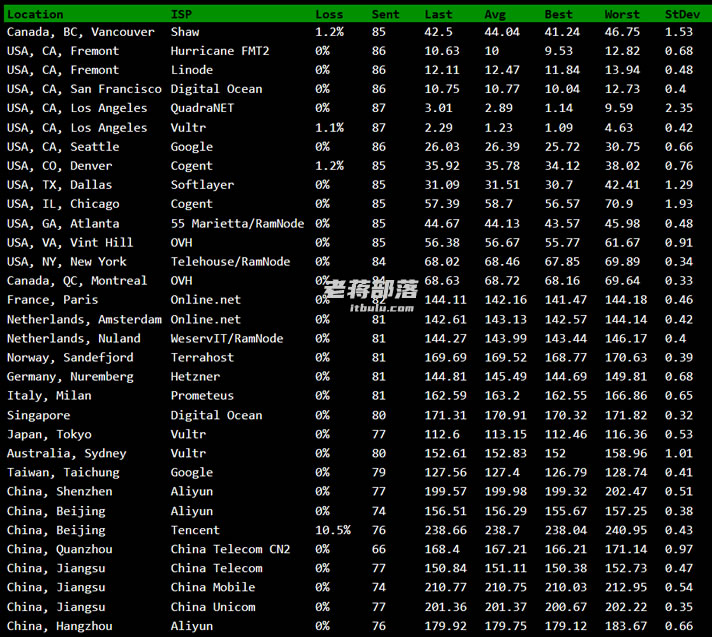Click the QuadraNET ISP entry
Image resolution: width=712 pixels, height=637 pixels.
click(x=202, y=108)
